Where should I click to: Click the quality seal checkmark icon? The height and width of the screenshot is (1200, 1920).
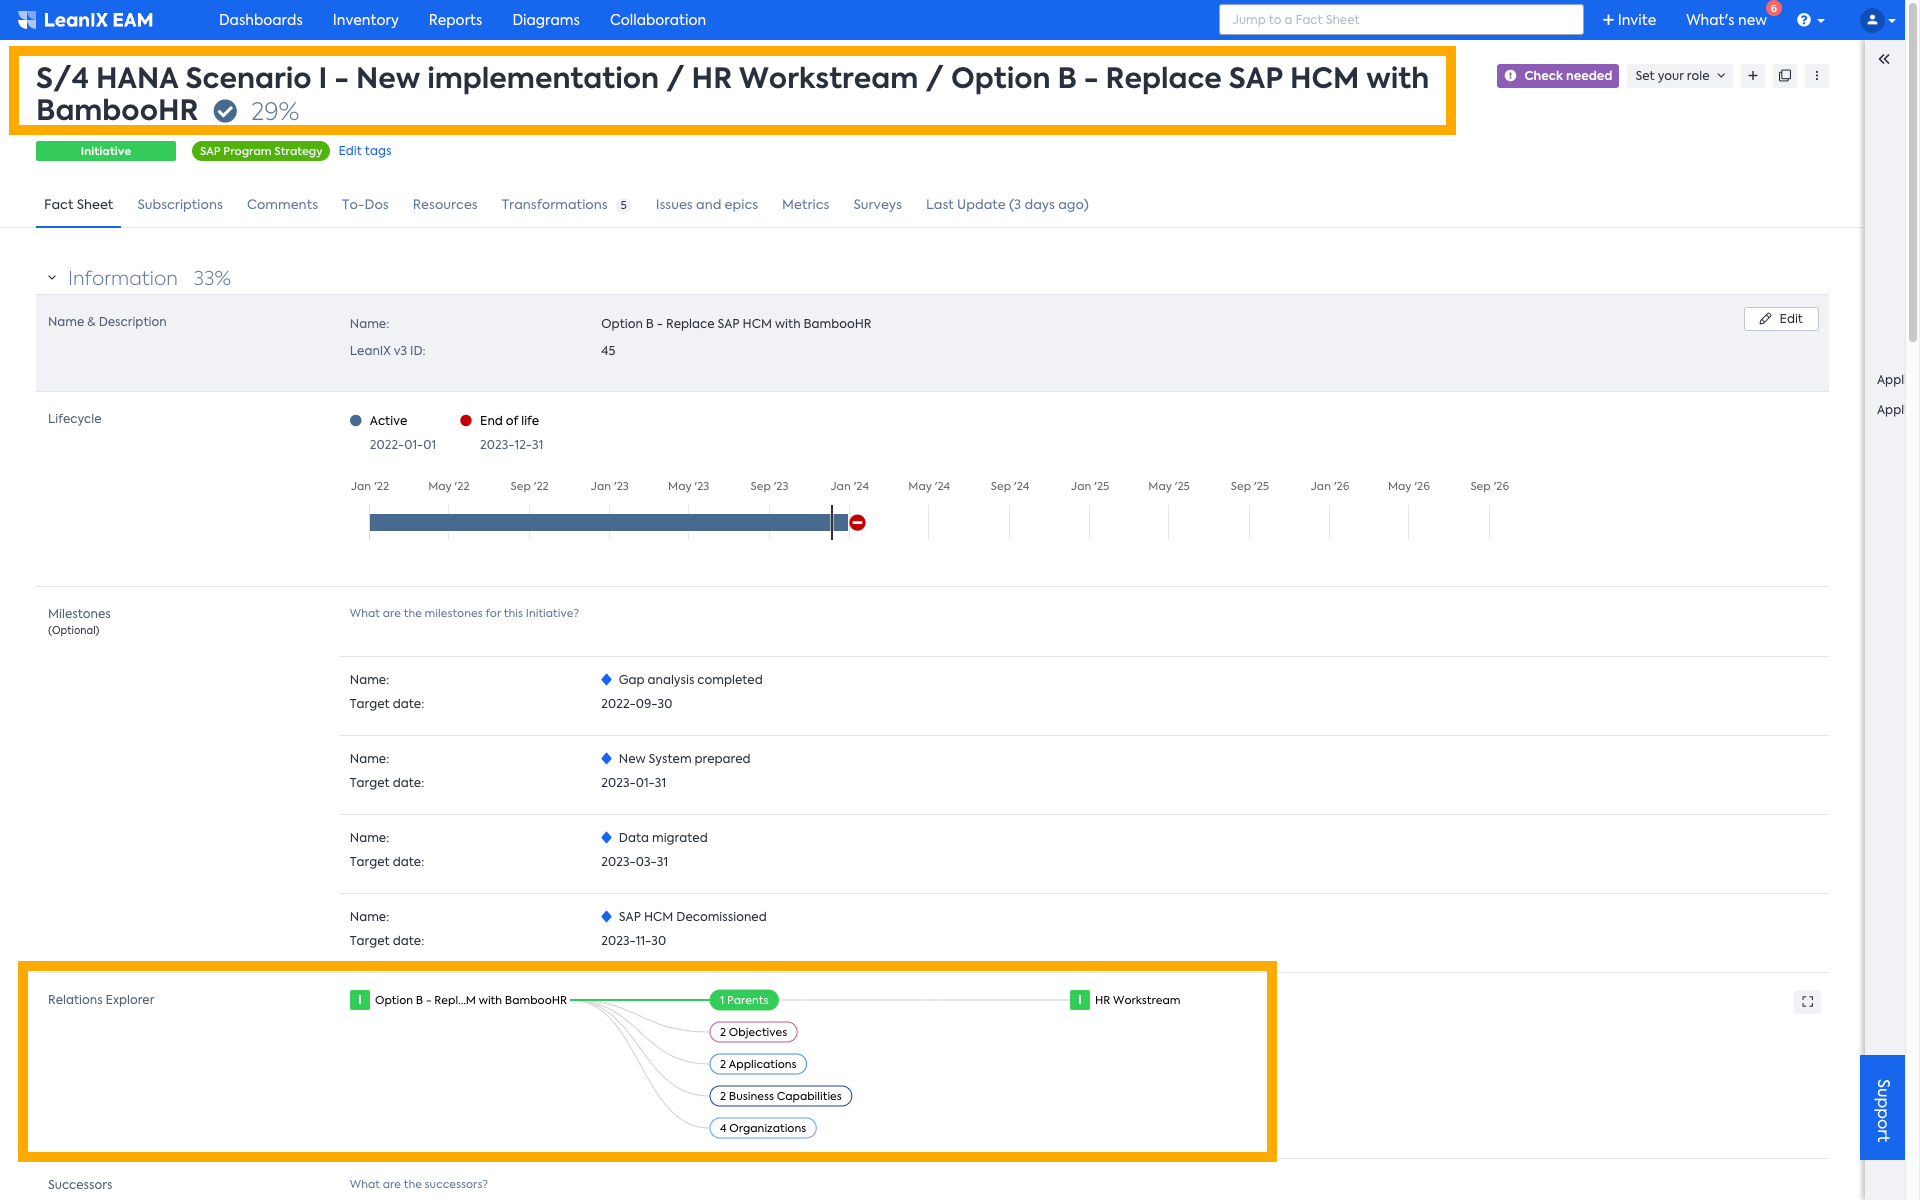[225, 111]
